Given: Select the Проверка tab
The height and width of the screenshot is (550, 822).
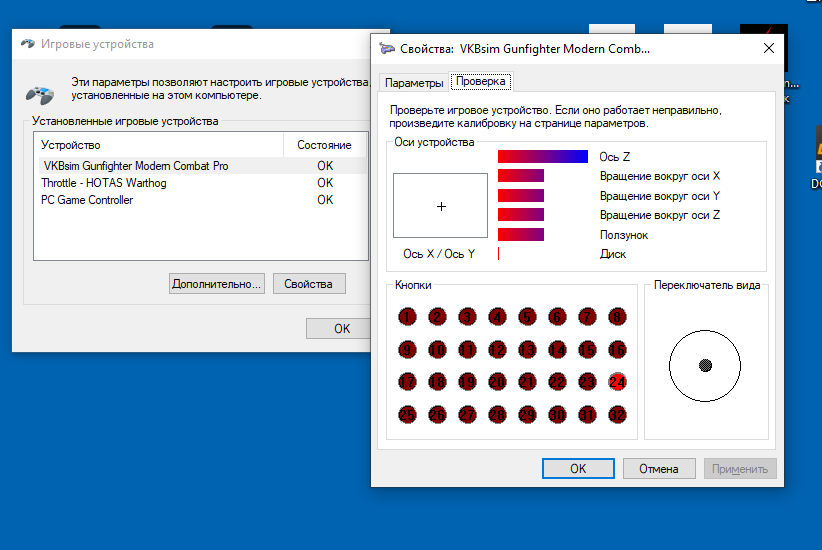Looking at the screenshot, I should point(480,81).
